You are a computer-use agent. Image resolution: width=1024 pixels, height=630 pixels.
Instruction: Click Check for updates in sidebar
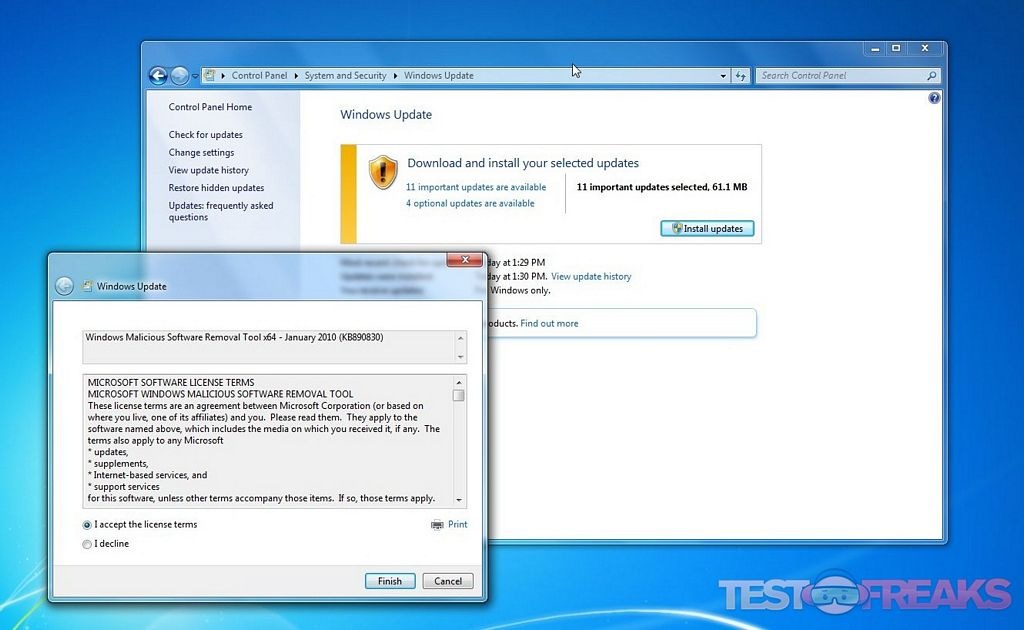[x=206, y=134]
